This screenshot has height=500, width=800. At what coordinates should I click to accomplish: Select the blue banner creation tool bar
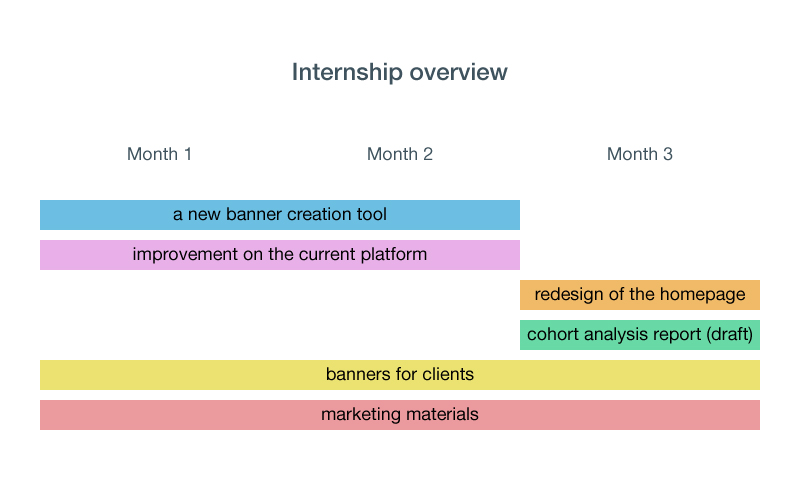[280, 215]
